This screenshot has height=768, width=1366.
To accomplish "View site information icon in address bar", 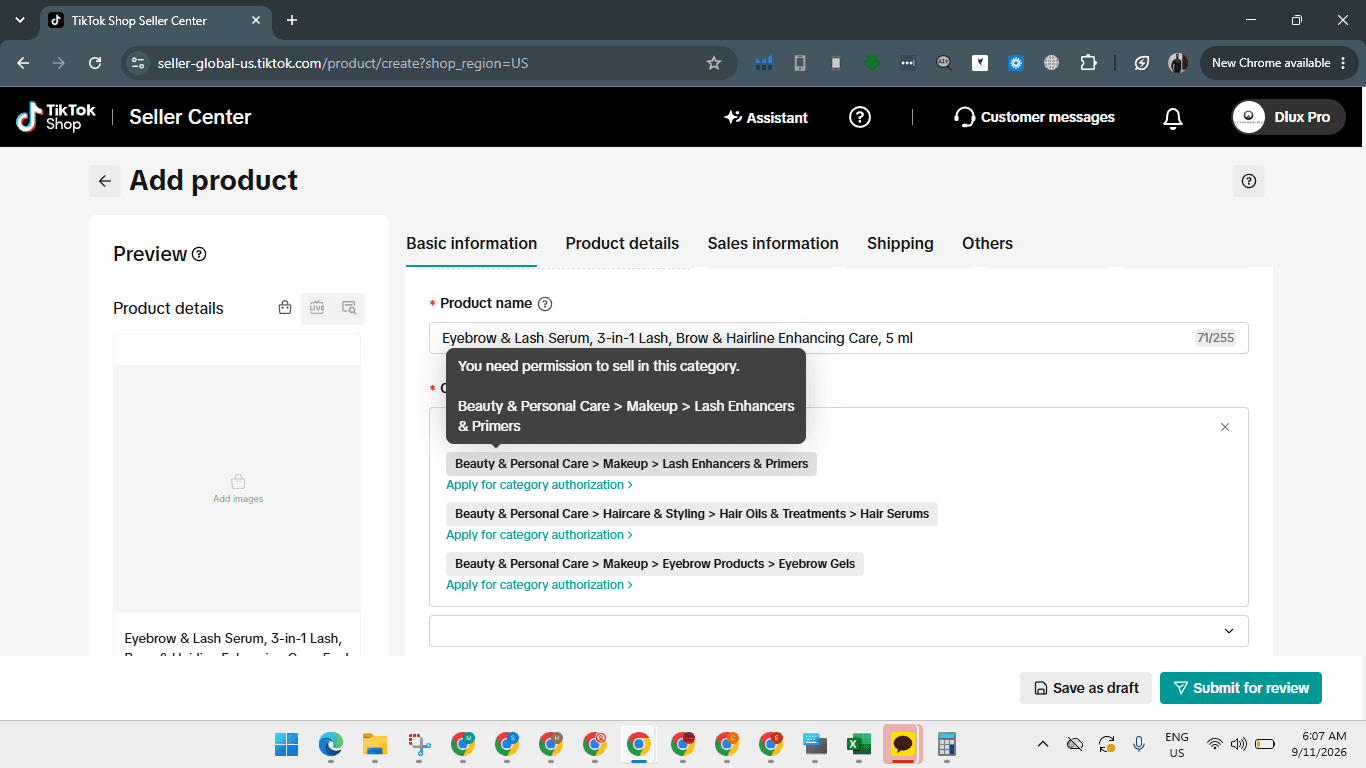I will pos(138,63).
